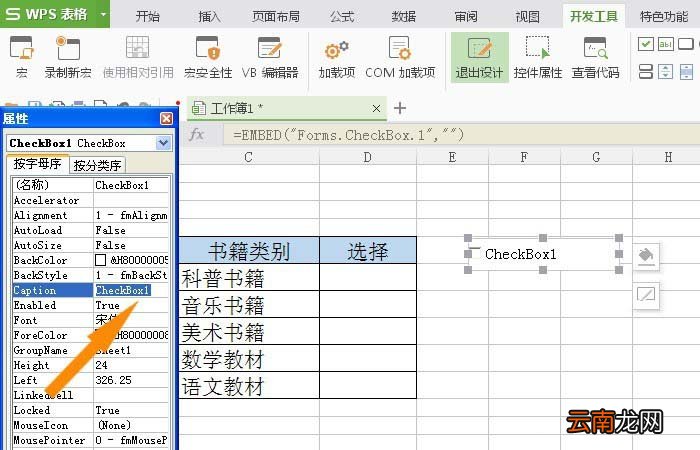Select the BackStyle property row
This screenshot has height=450, width=700.
pyautogui.click(x=91, y=275)
